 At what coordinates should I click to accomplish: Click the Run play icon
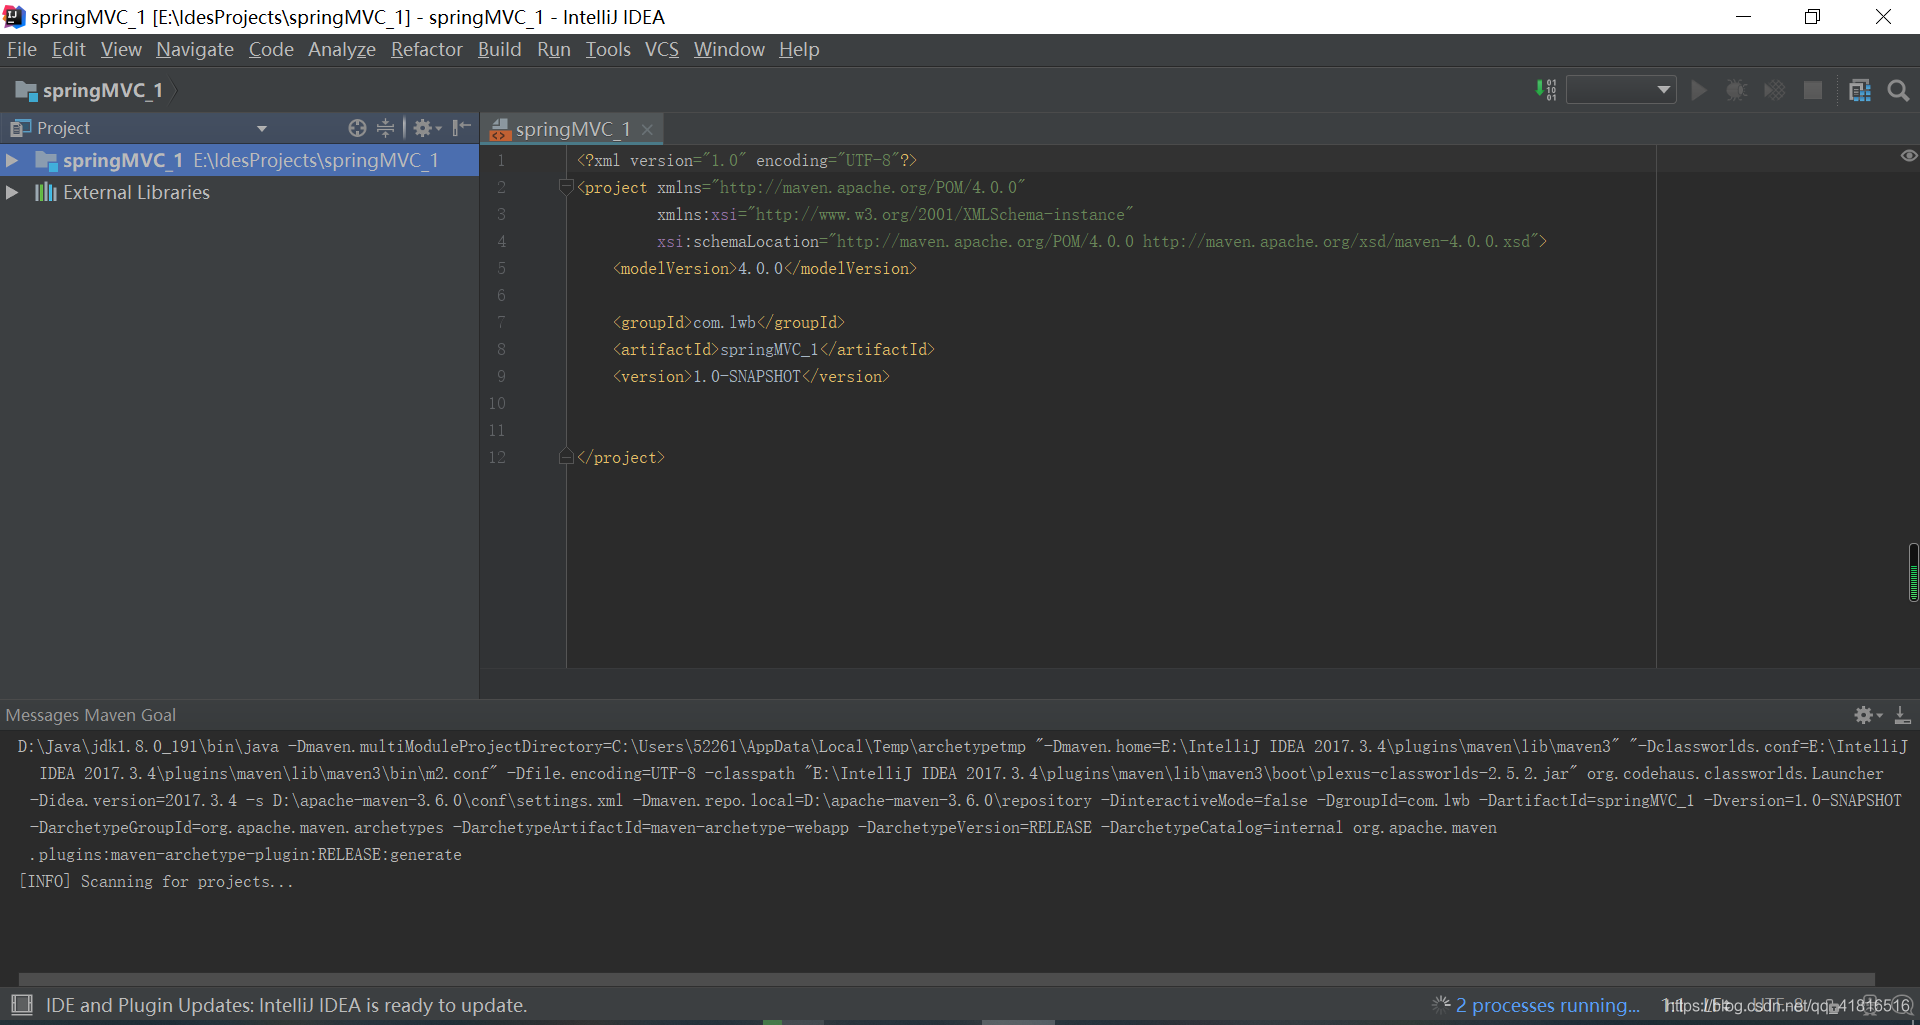pyautogui.click(x=1698, y=90)
